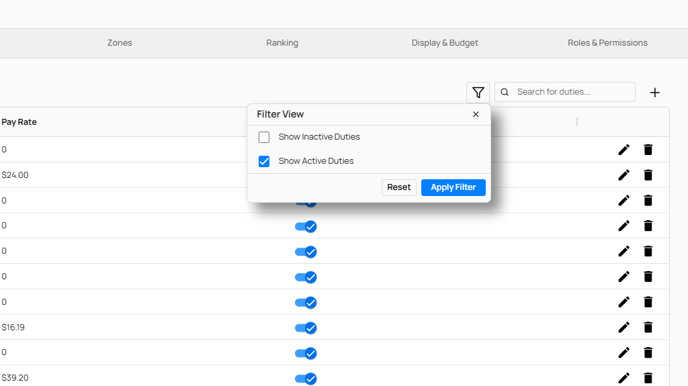Click the Search for duties field

click(565, 92)
